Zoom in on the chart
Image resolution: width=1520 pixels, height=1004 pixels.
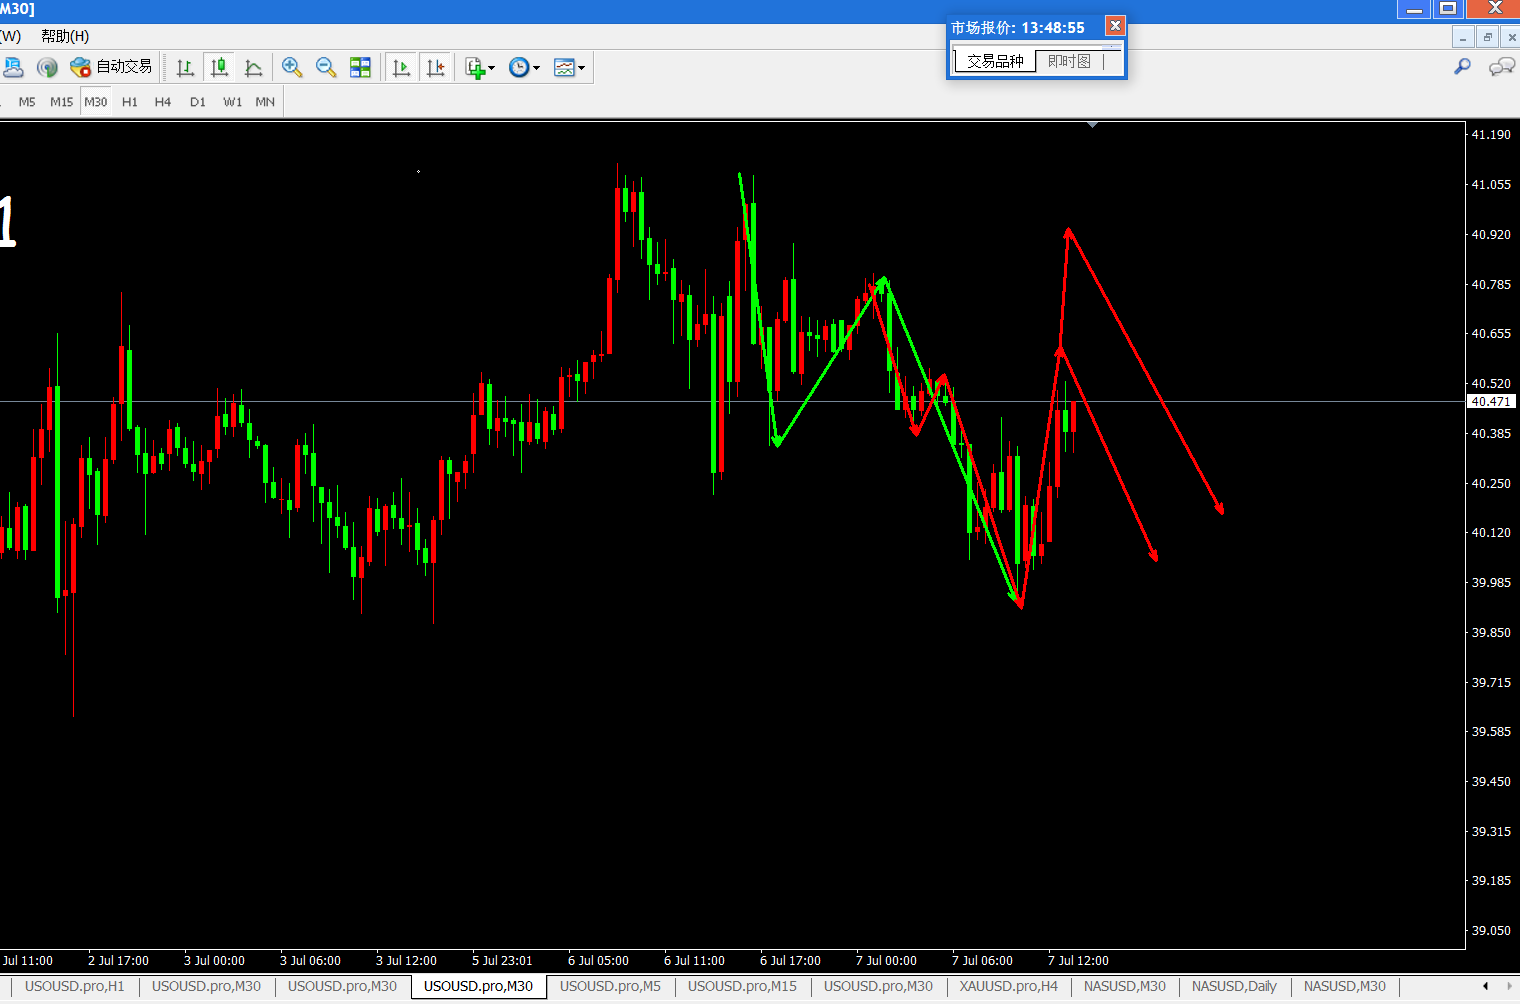click(x=292, y=67)
